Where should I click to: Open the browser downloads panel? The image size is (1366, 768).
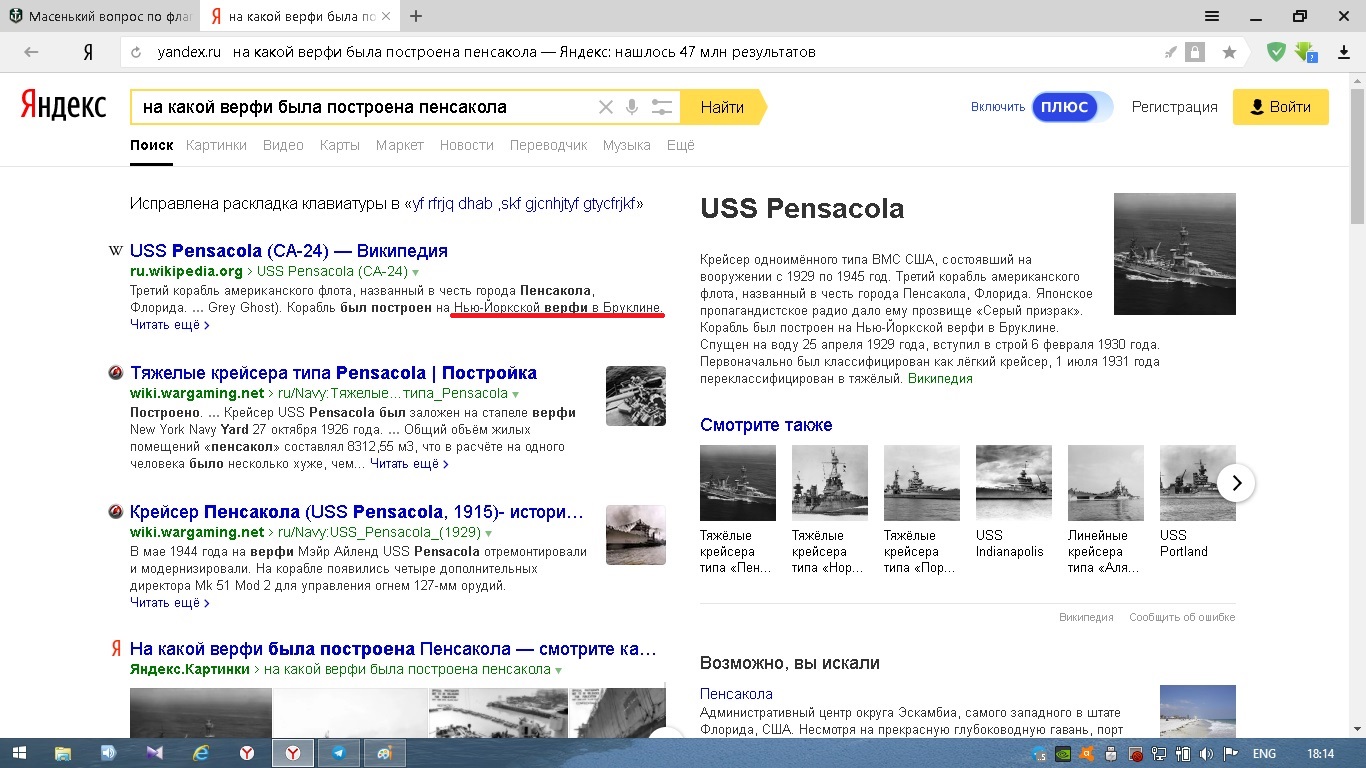pos(1343,52)
